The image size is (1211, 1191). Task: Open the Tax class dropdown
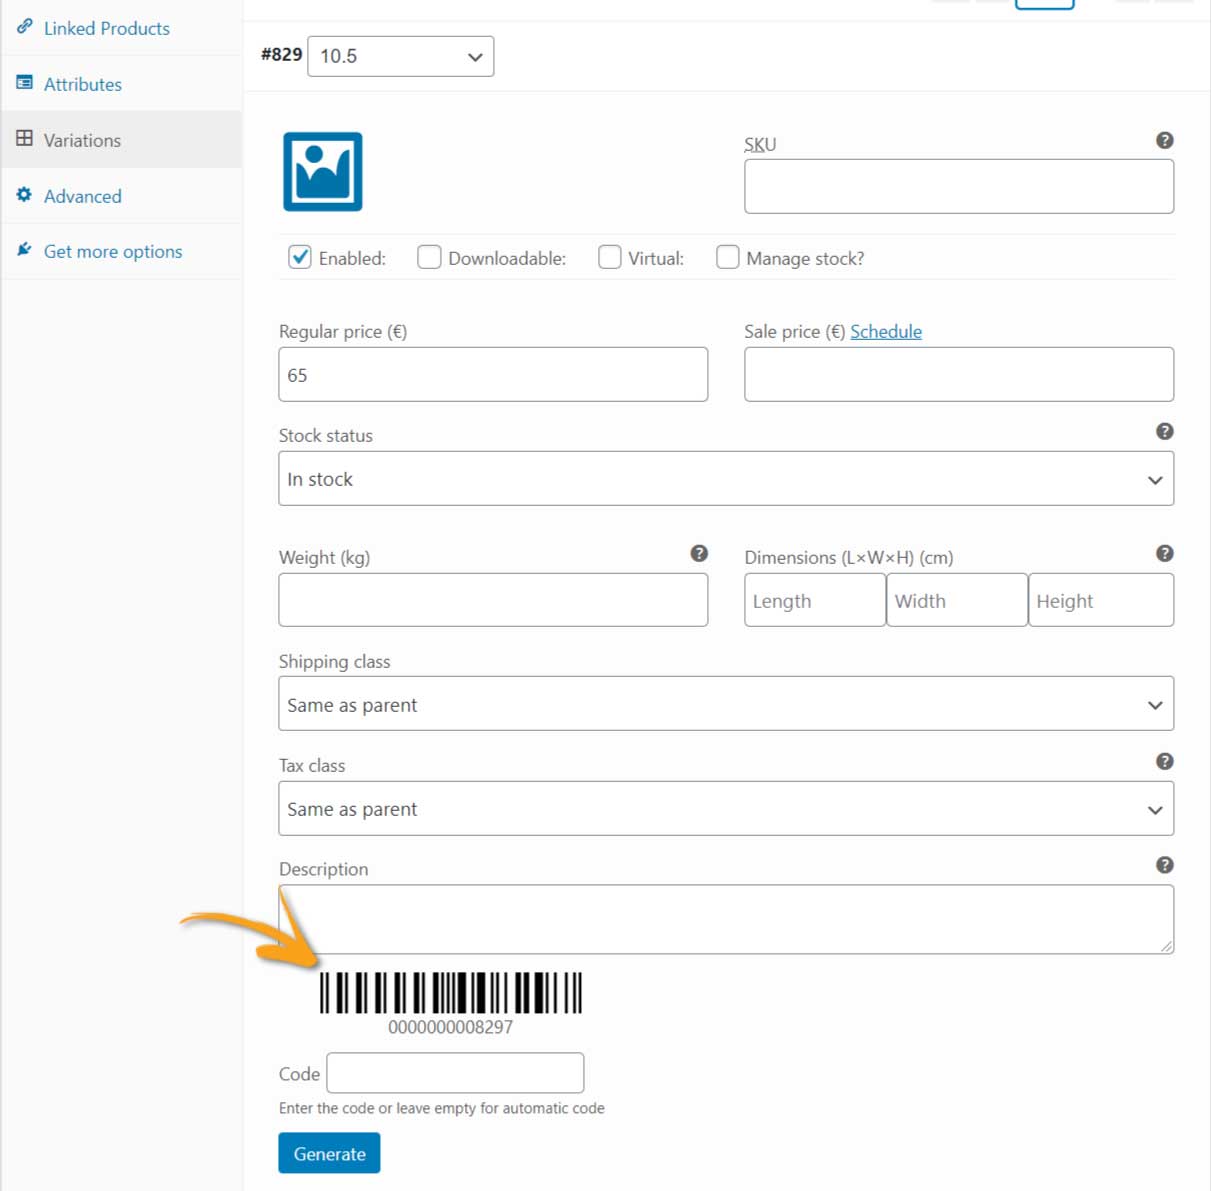[726, 808]
